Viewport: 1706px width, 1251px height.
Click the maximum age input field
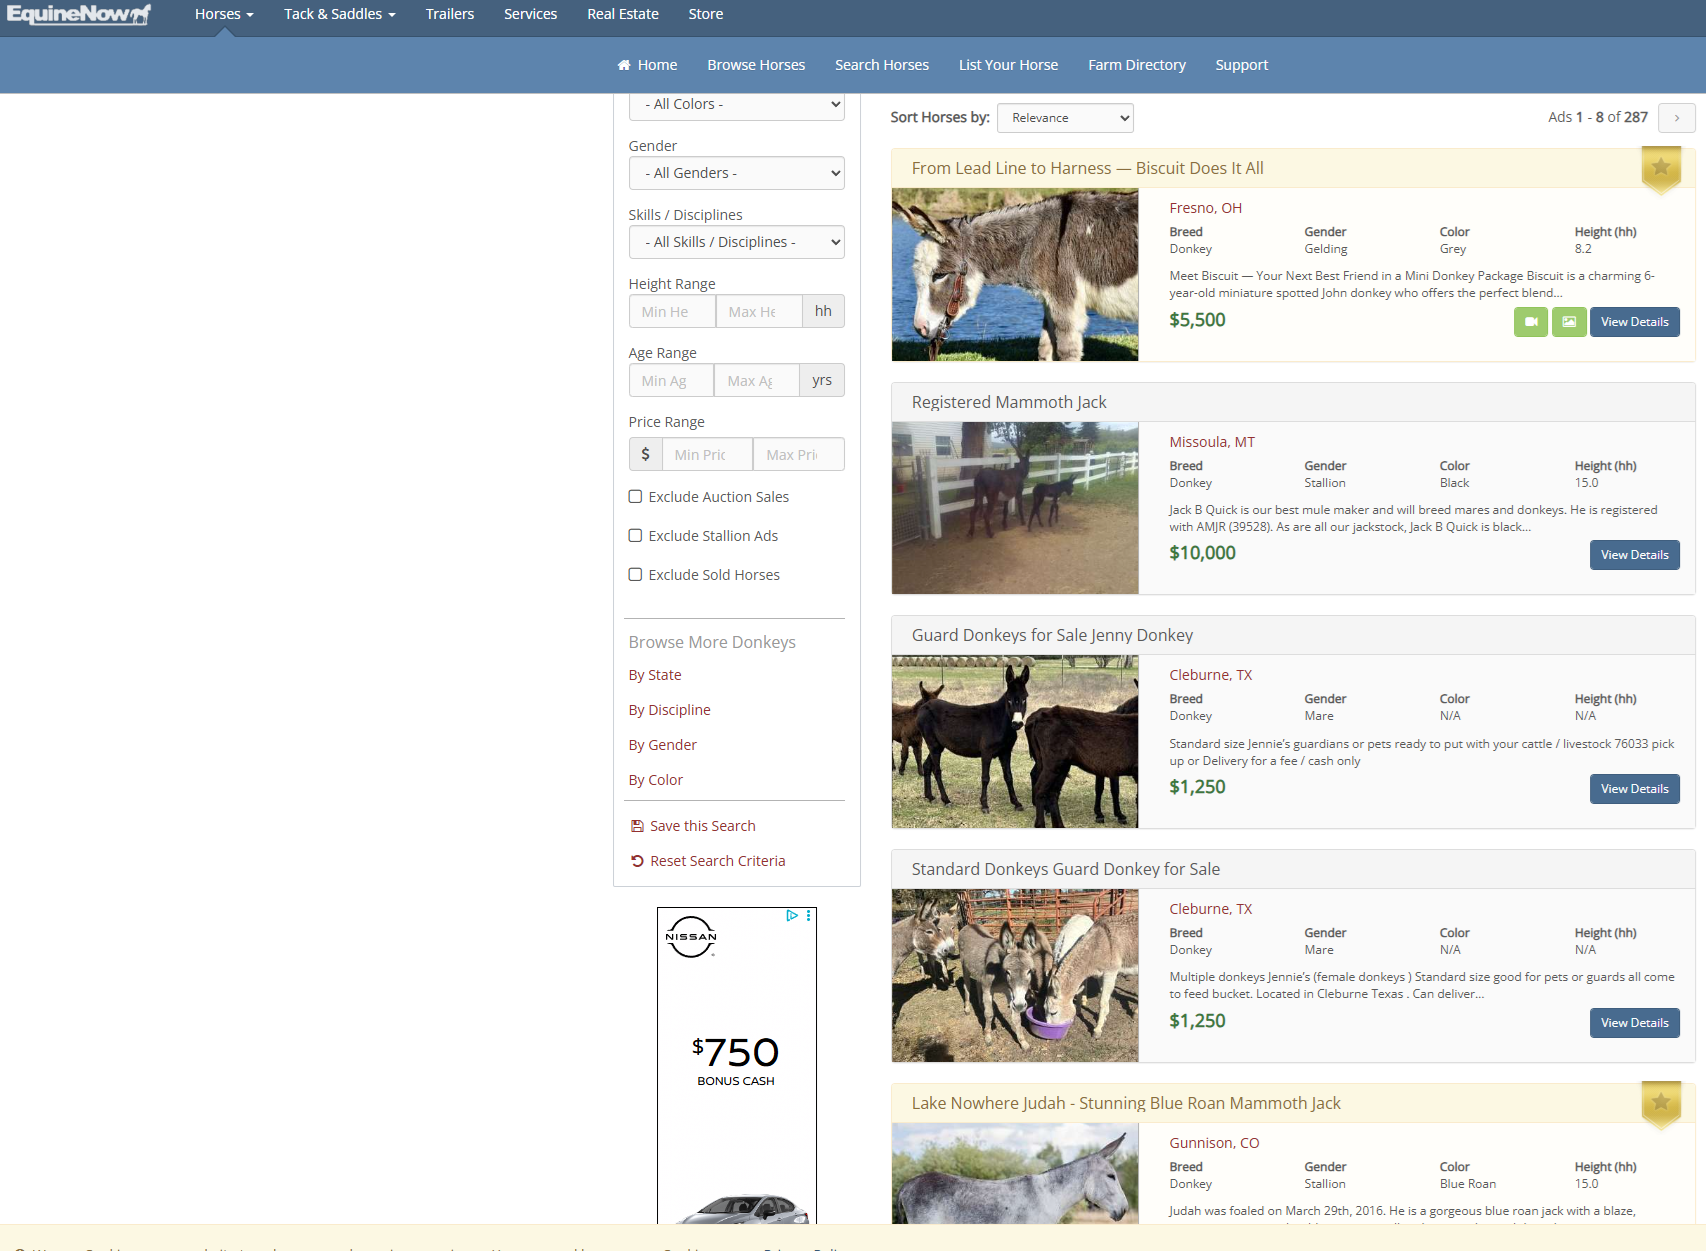tap(757, 380)
